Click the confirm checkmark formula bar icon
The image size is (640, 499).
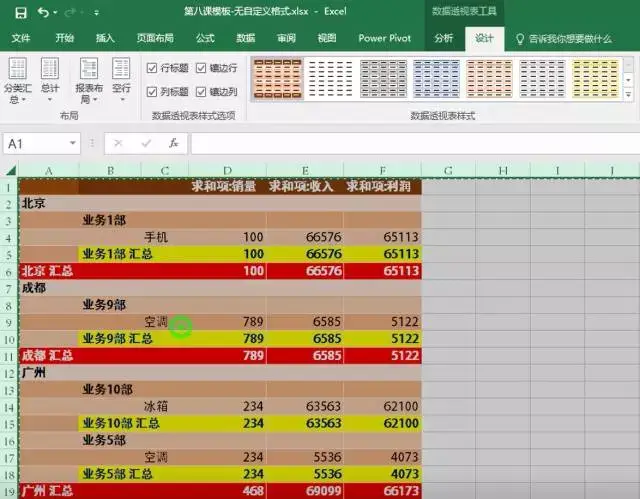(146, 143)
